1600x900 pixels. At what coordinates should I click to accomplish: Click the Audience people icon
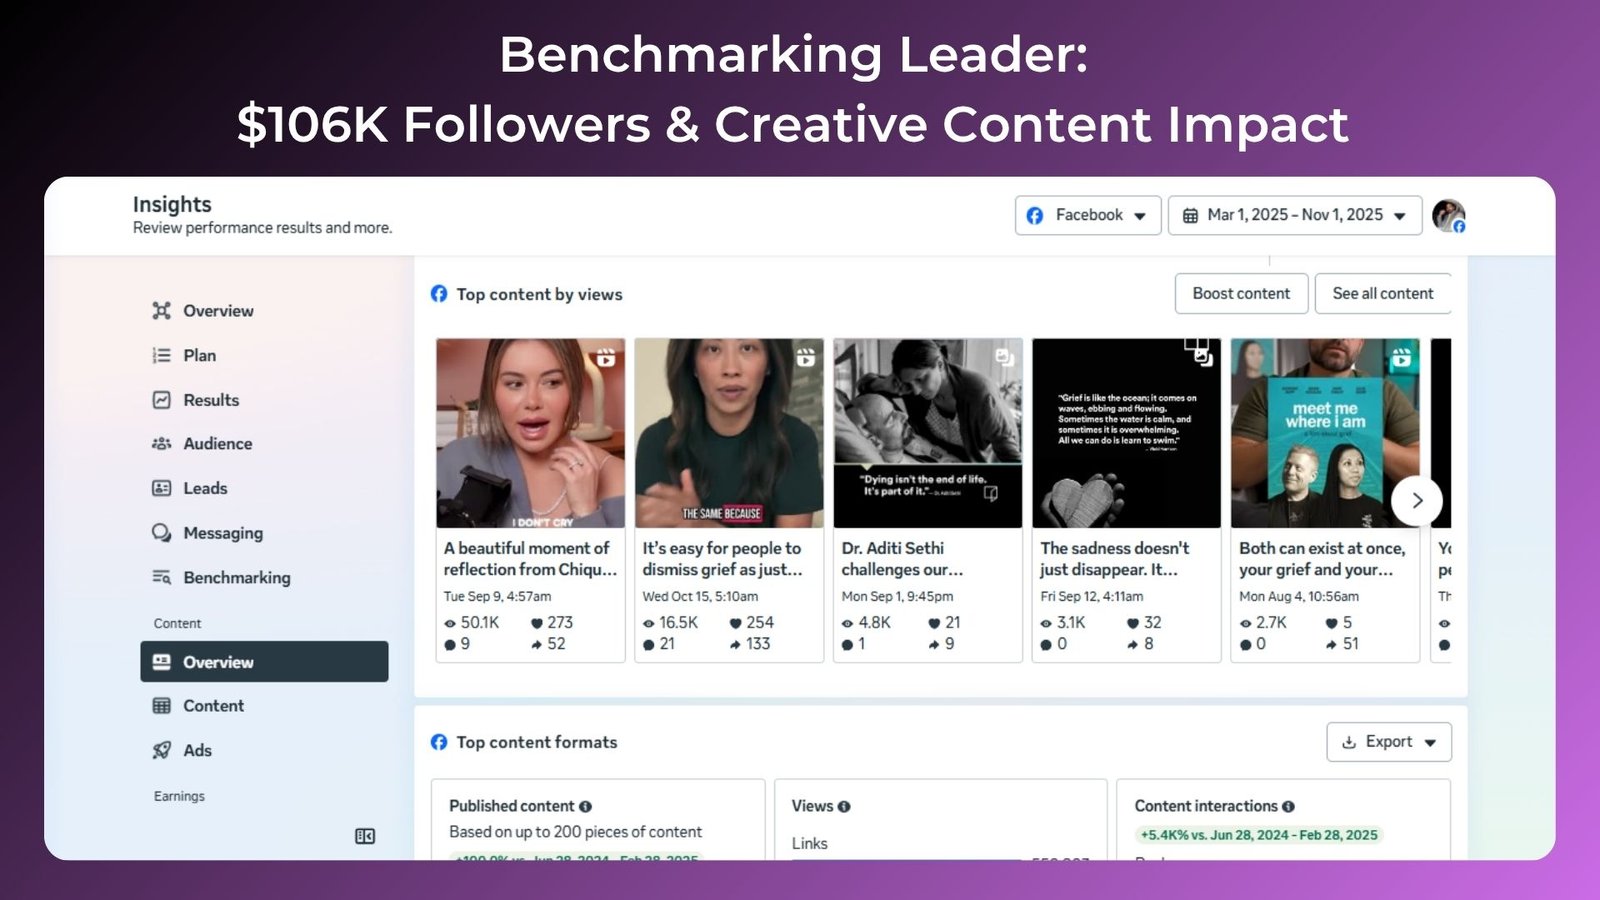point(161,444)
